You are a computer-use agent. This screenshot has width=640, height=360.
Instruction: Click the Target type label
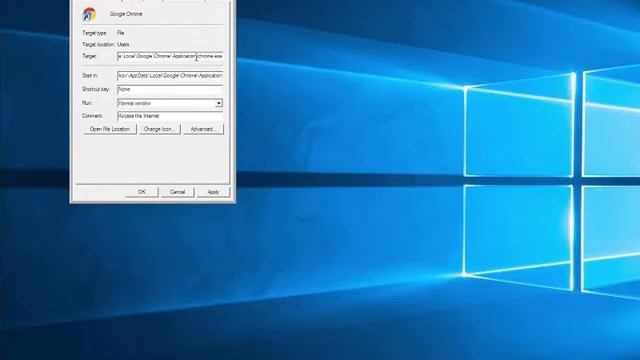(x=95, y=33)
